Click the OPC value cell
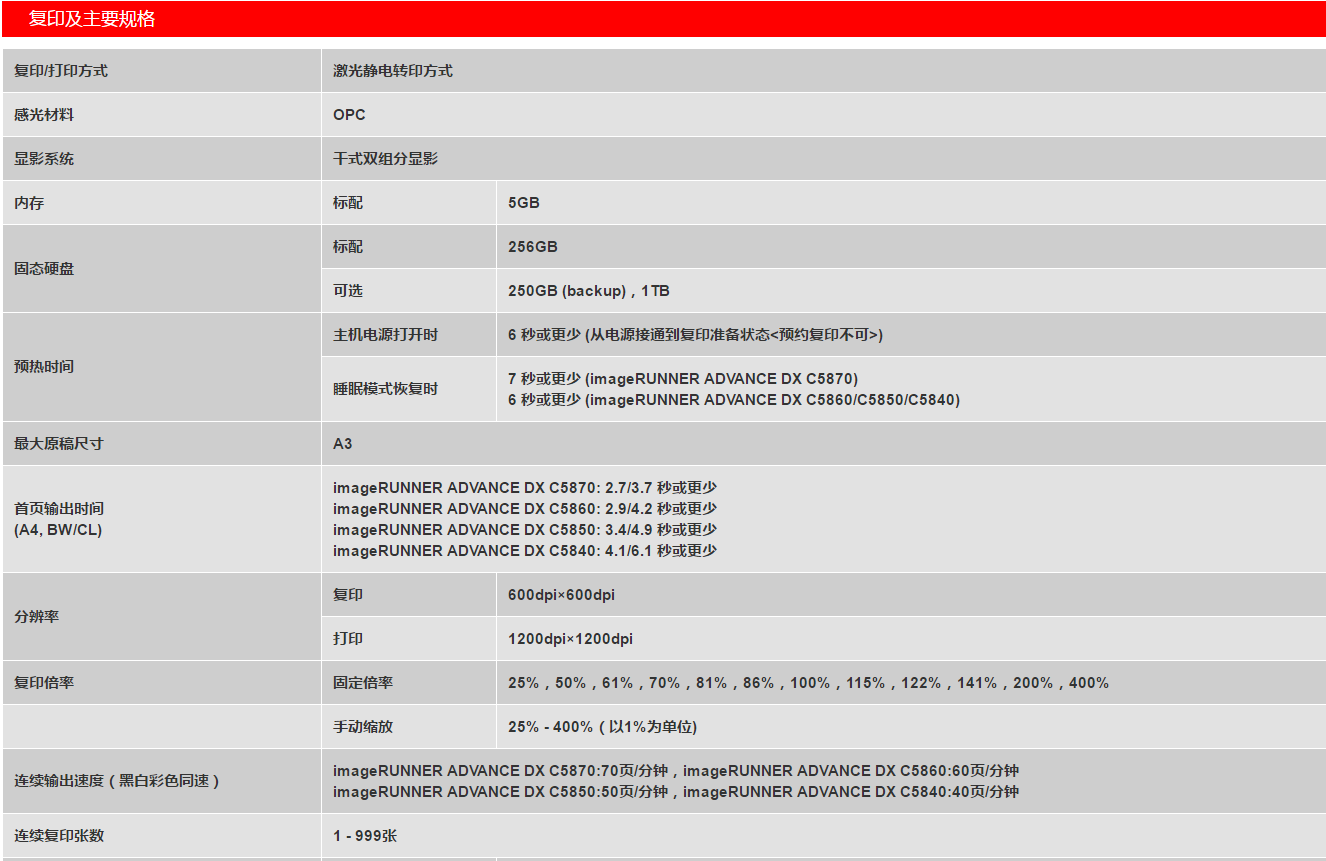The image size is (1326, 861). 350,115
